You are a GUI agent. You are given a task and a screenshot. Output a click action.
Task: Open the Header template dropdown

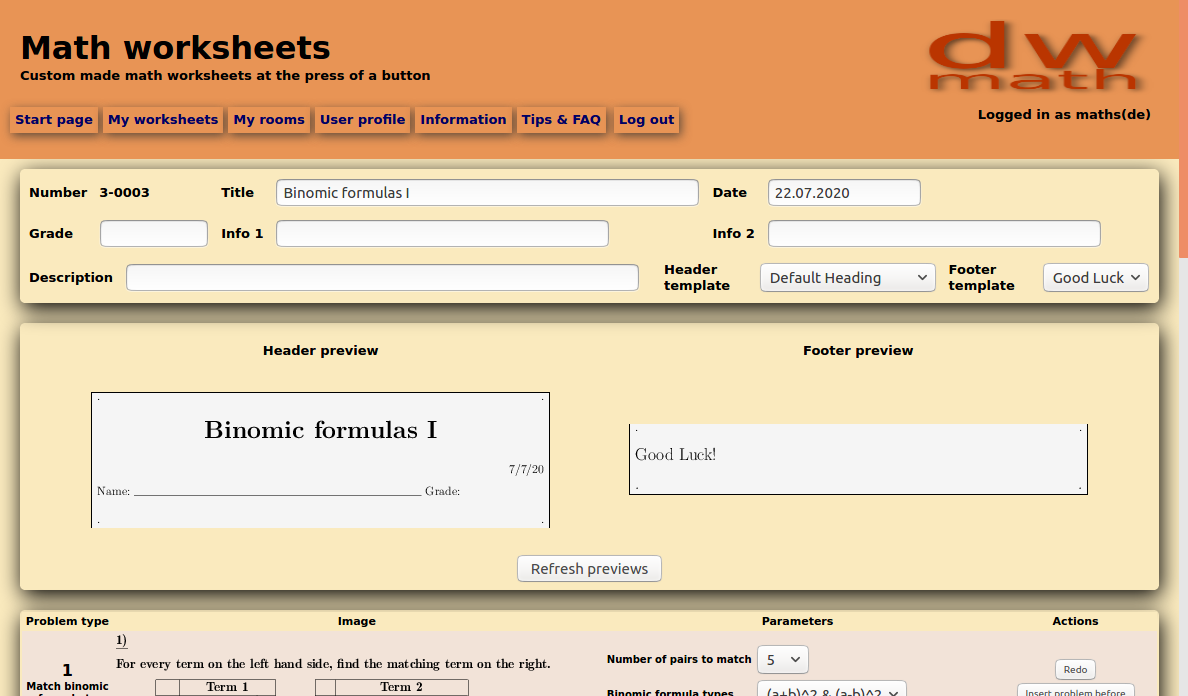tap(847, 277)
